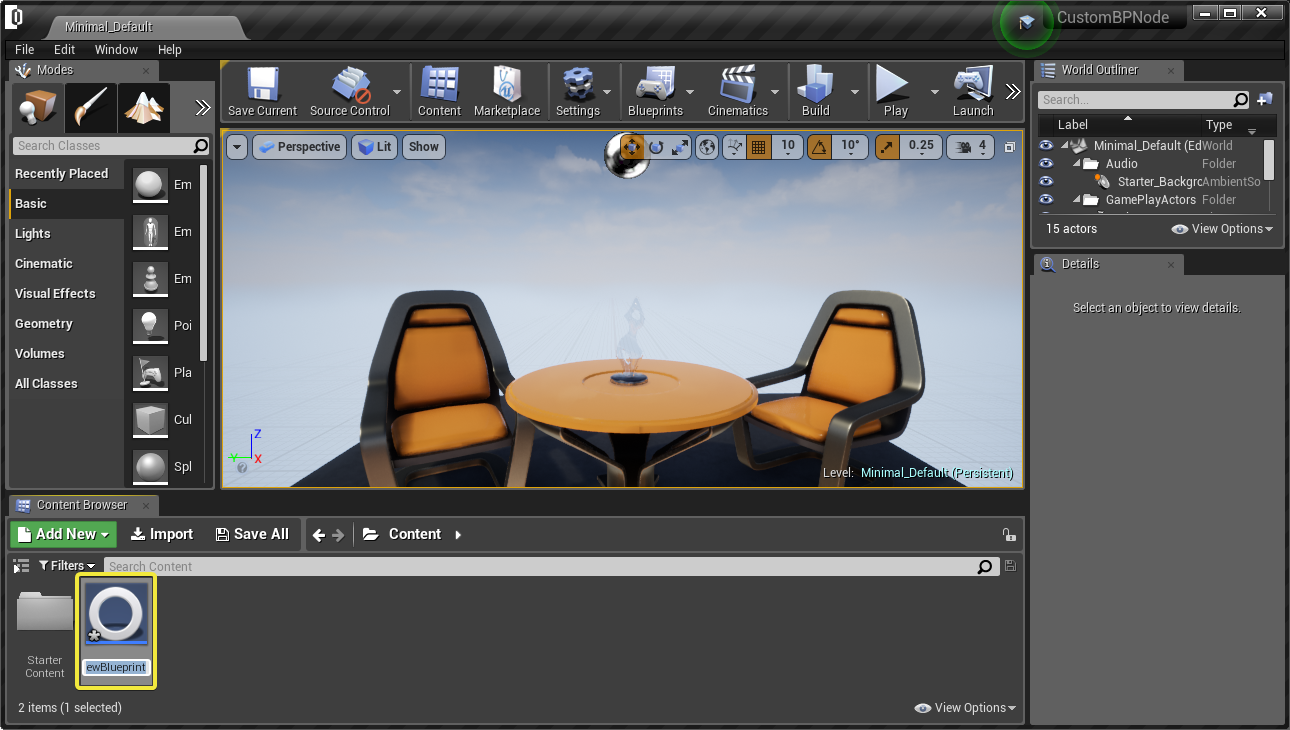Select the Landscape mode icon

click(x=143, y=108)
